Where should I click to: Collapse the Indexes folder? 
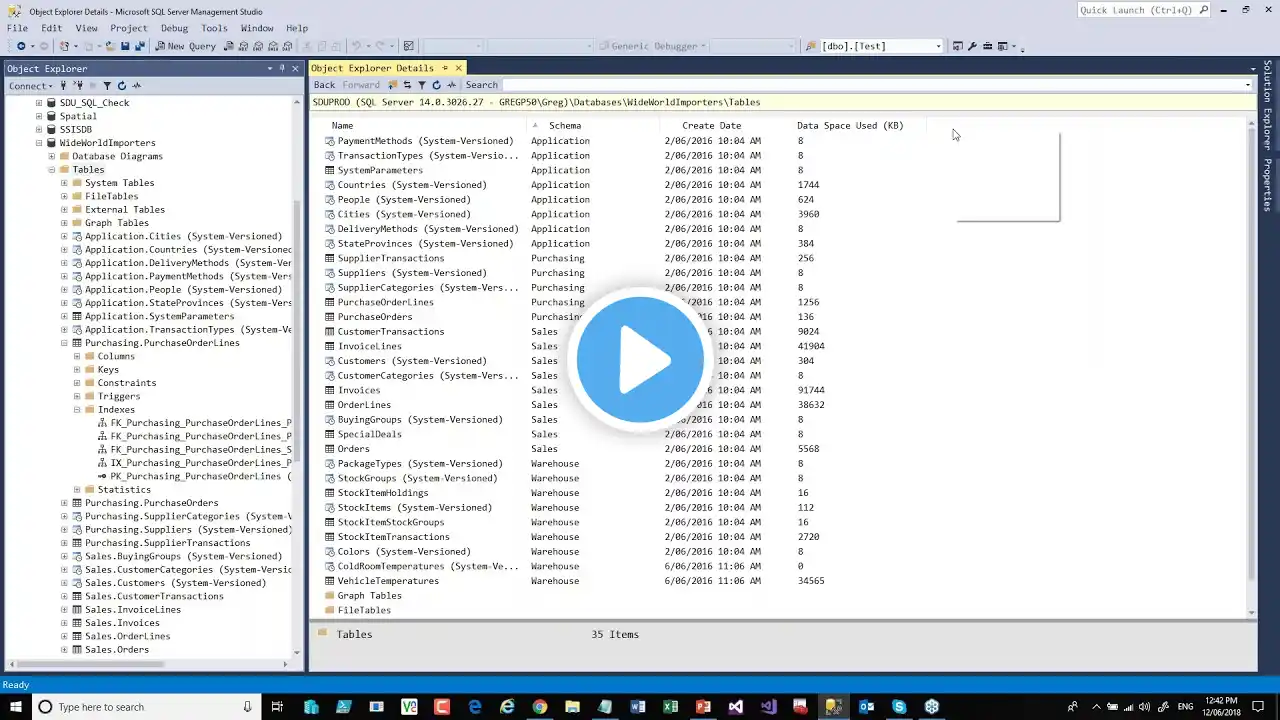(x=77, y=410)
